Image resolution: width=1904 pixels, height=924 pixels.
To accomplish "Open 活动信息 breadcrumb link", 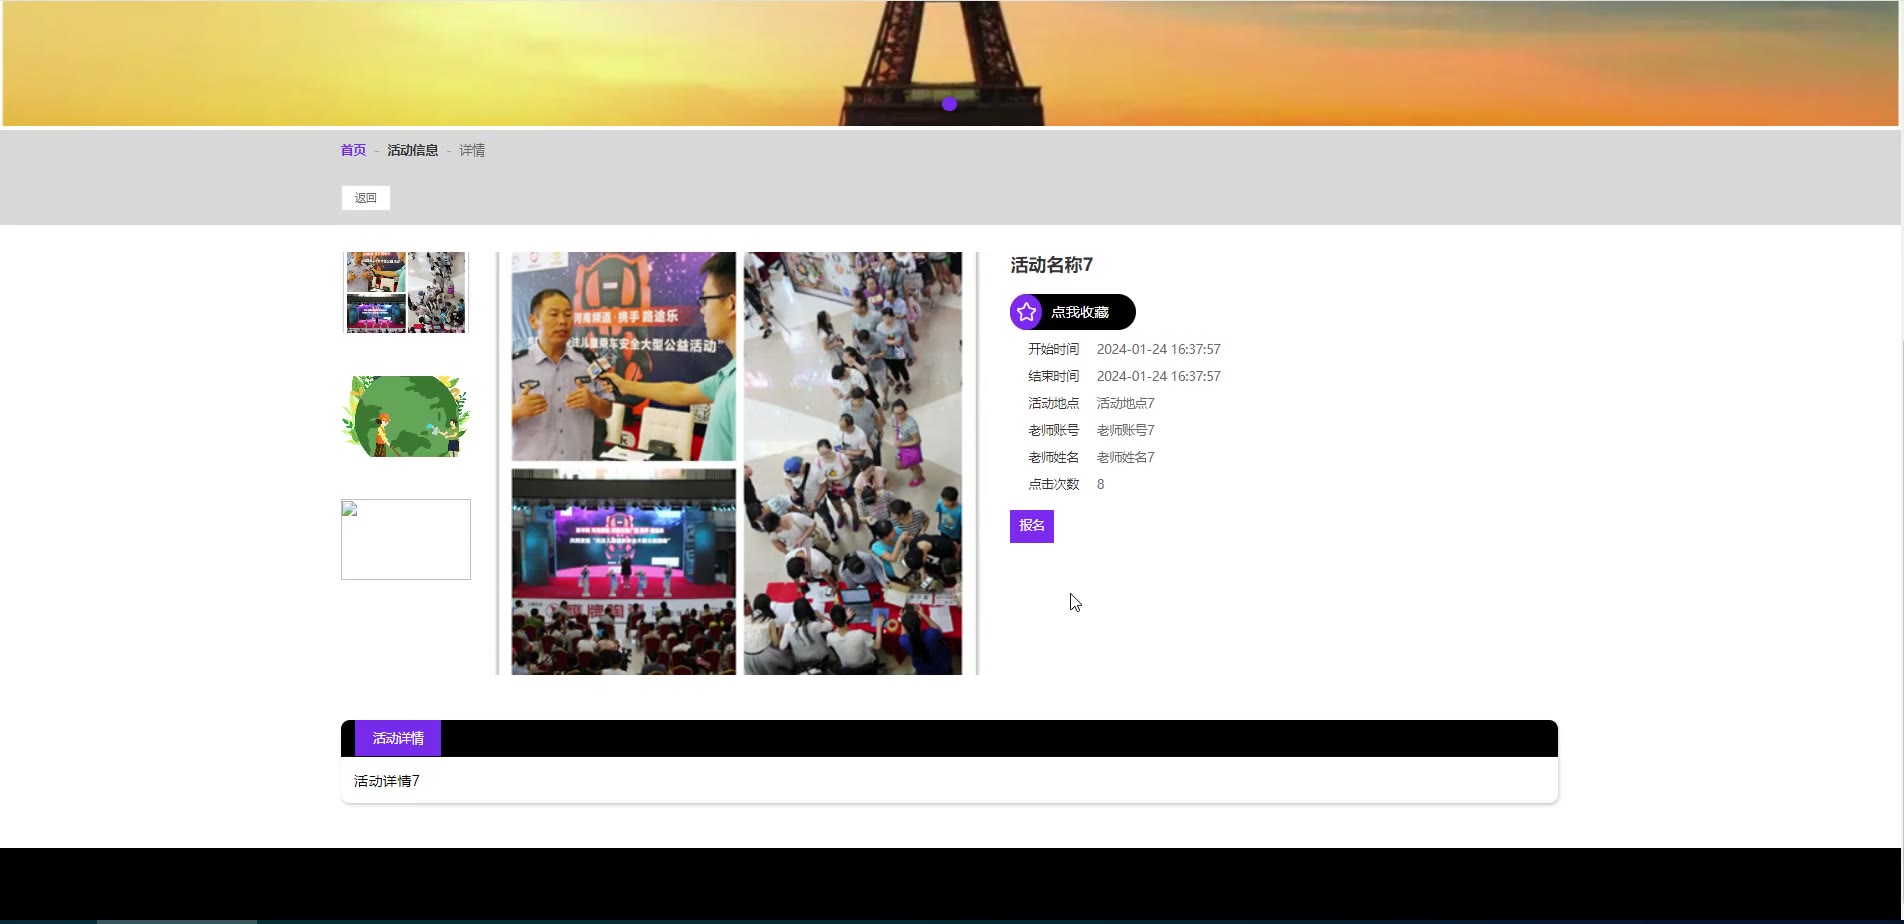I will 413,150.
